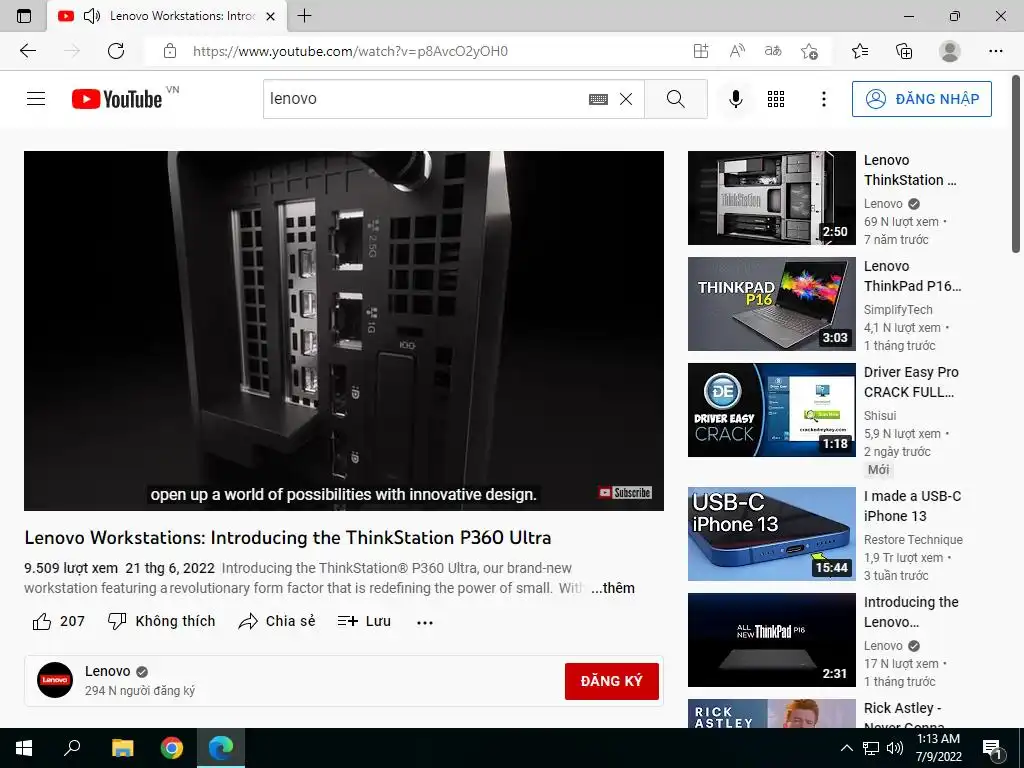Open ThinkPad P16 thumbnail 3:03
The image size is (1024, 768).
pyautogui.click(x=771, y=304)
